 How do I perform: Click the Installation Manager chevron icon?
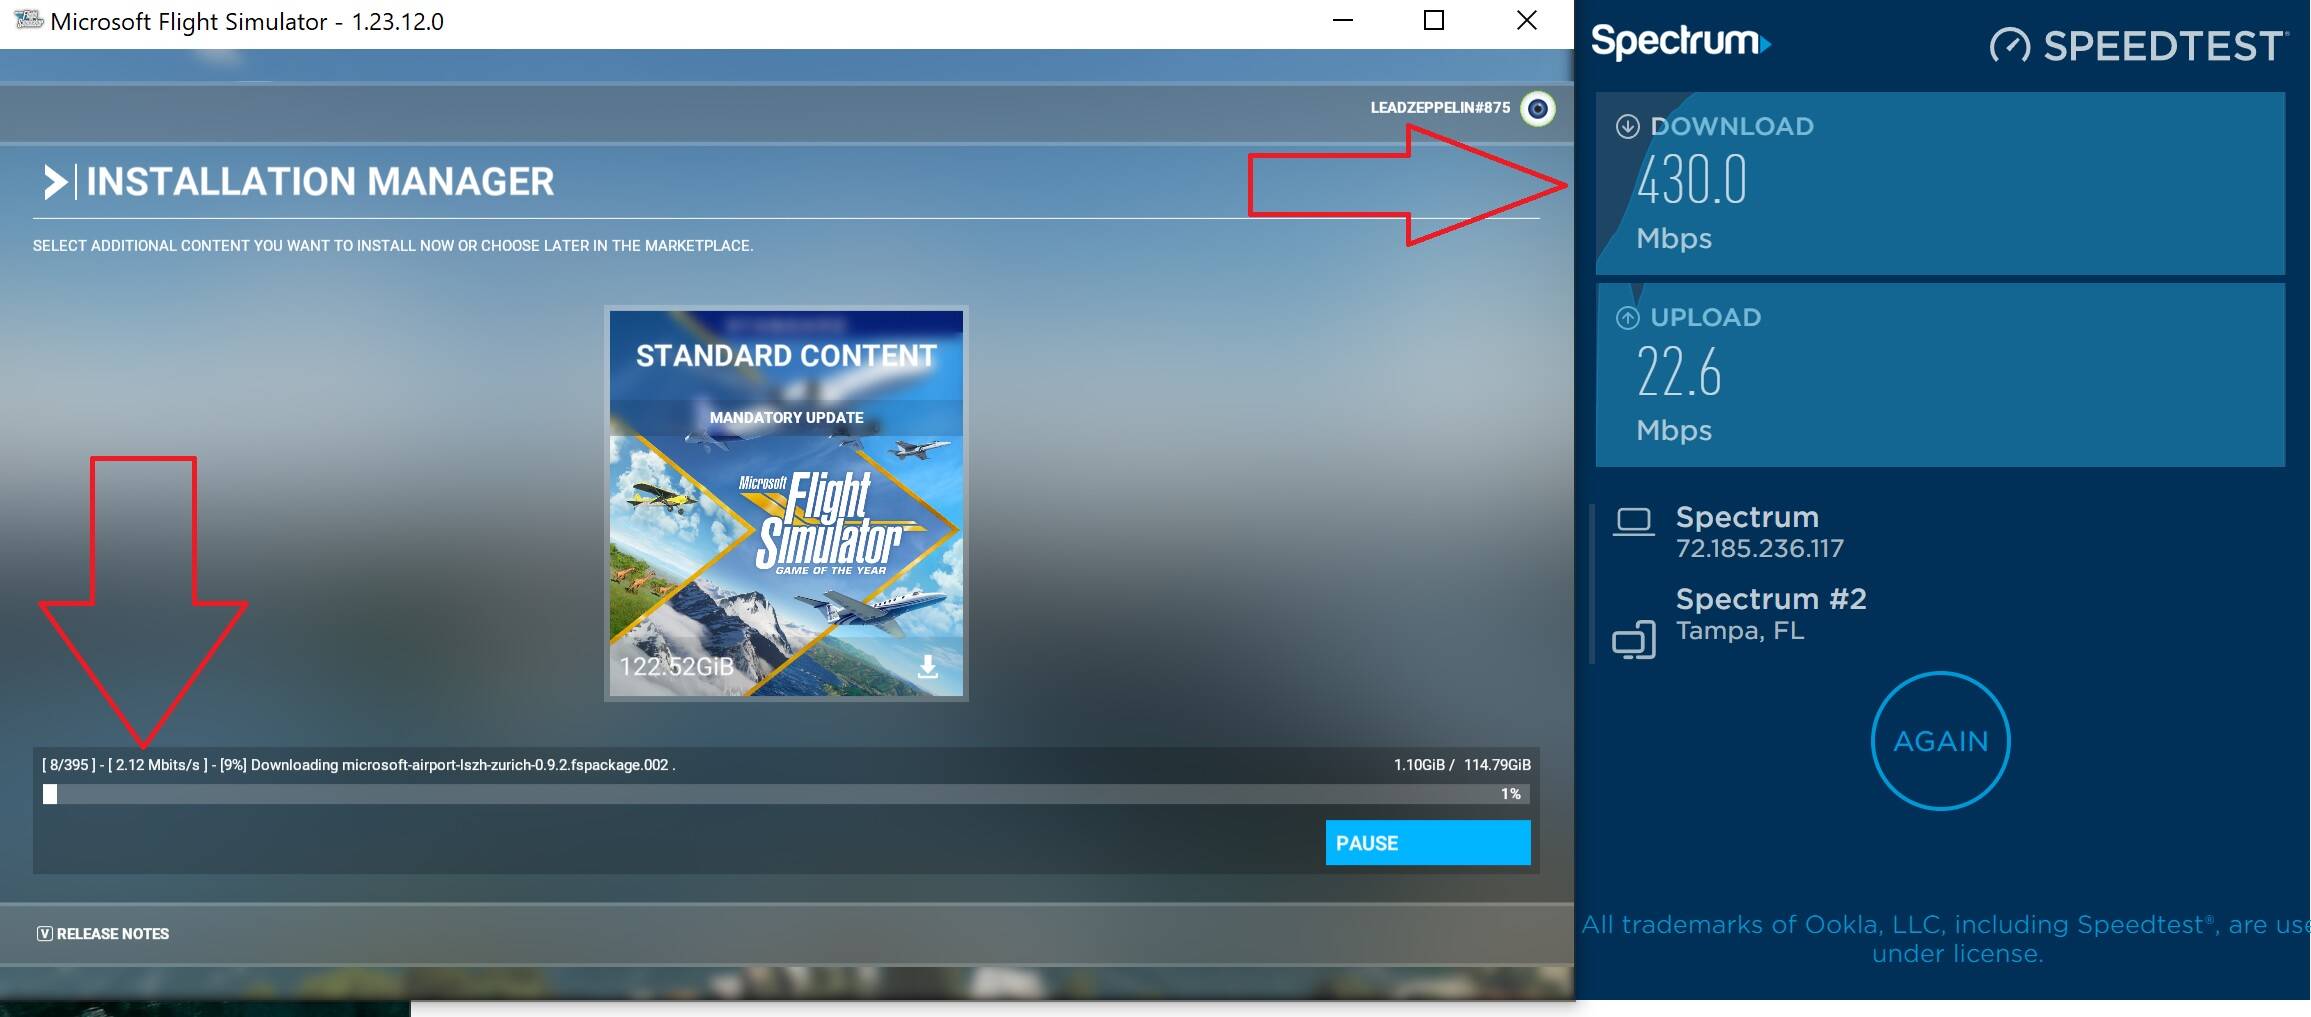pos(56,182)
